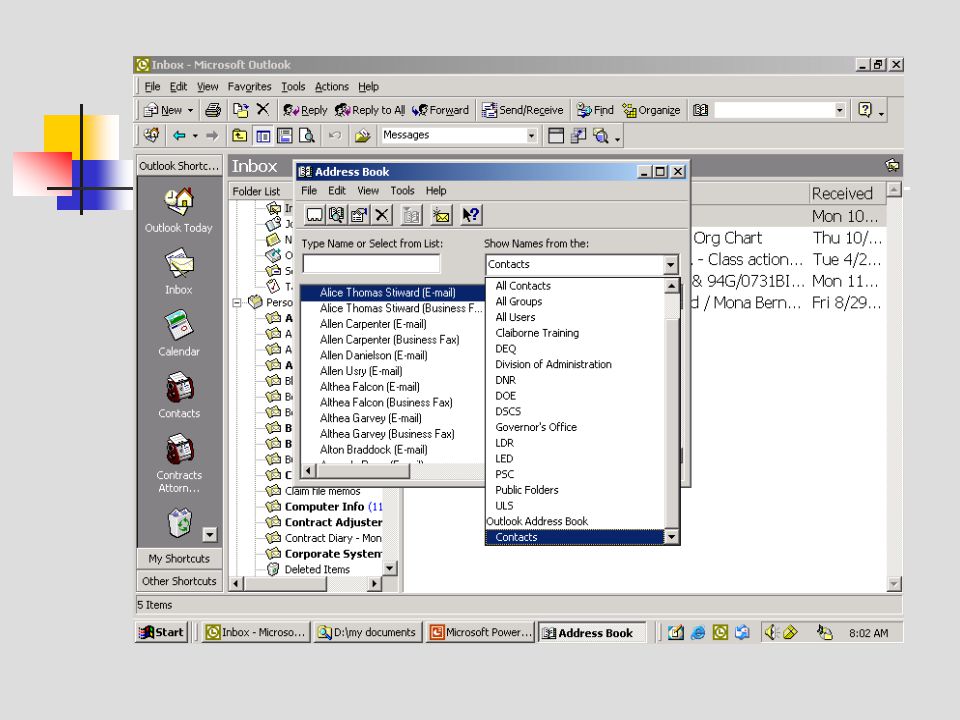Screen dimensions: 960x720
Task: Click the New Entry icon in Address Book
Action: tap(314, 215)
